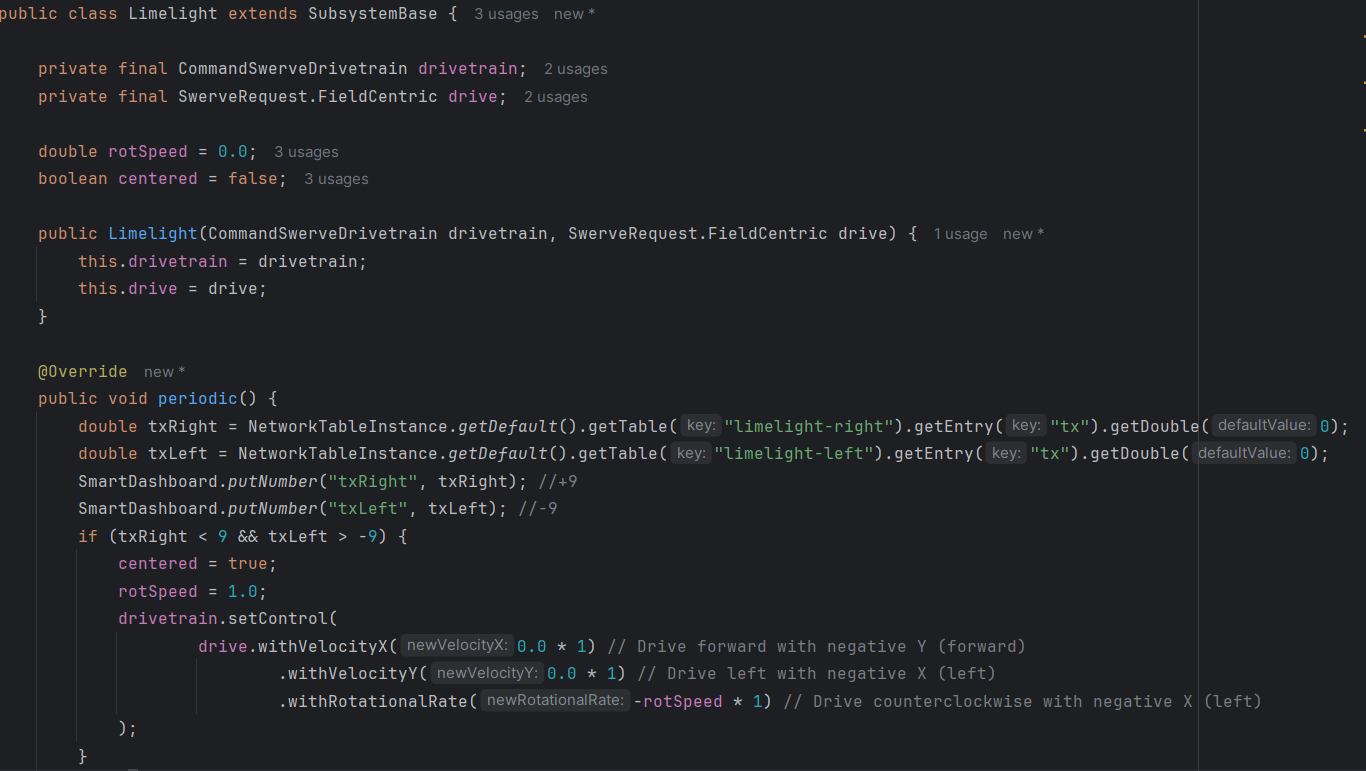This screenshot has height=771, width=1366.
Task: Open "2 usages" hint next to the drivetrain field
Action: coord(576,69)
